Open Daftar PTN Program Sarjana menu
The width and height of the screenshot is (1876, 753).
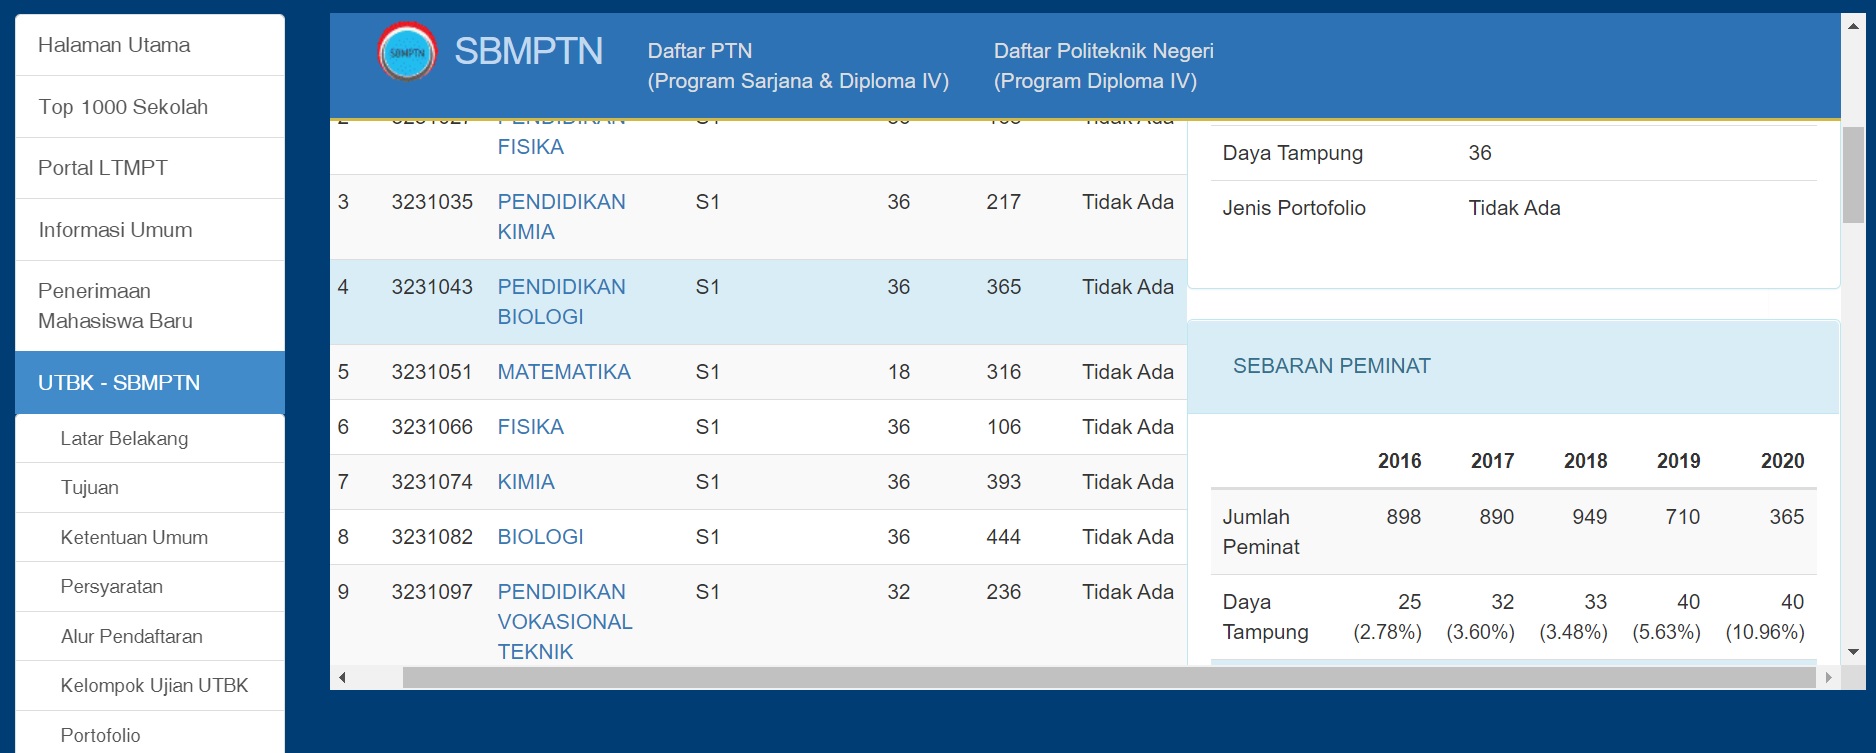[798, 66]
